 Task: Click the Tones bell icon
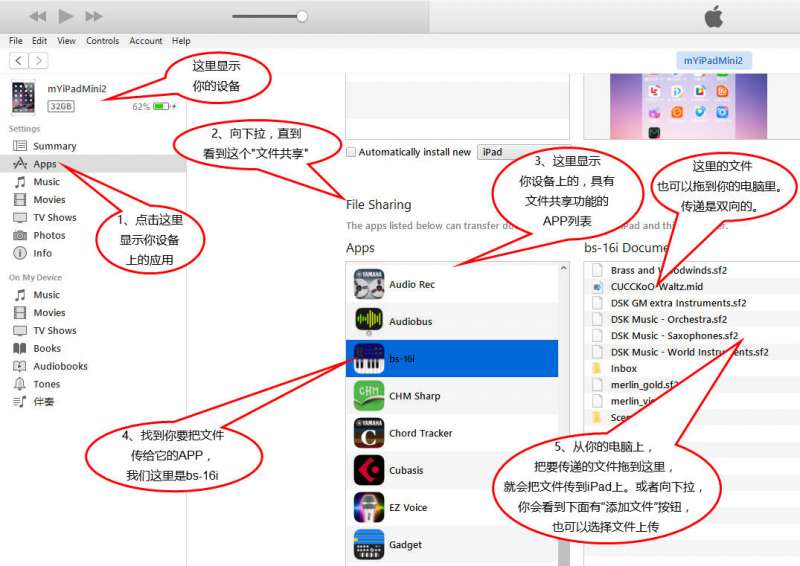click(x=20, y=384)
